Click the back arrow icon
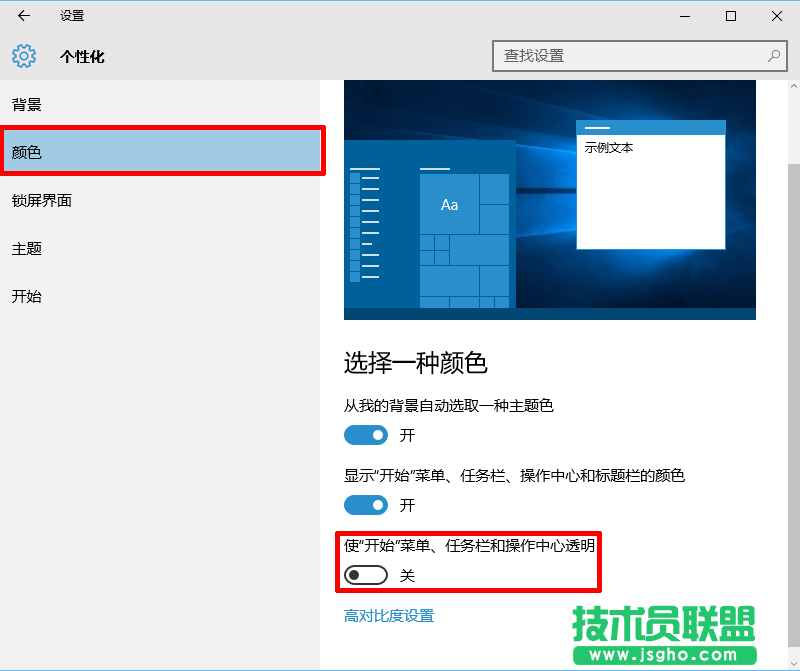The width and height of the screenshot is (800, 671). pyautogui.click(x=23, y=16)
